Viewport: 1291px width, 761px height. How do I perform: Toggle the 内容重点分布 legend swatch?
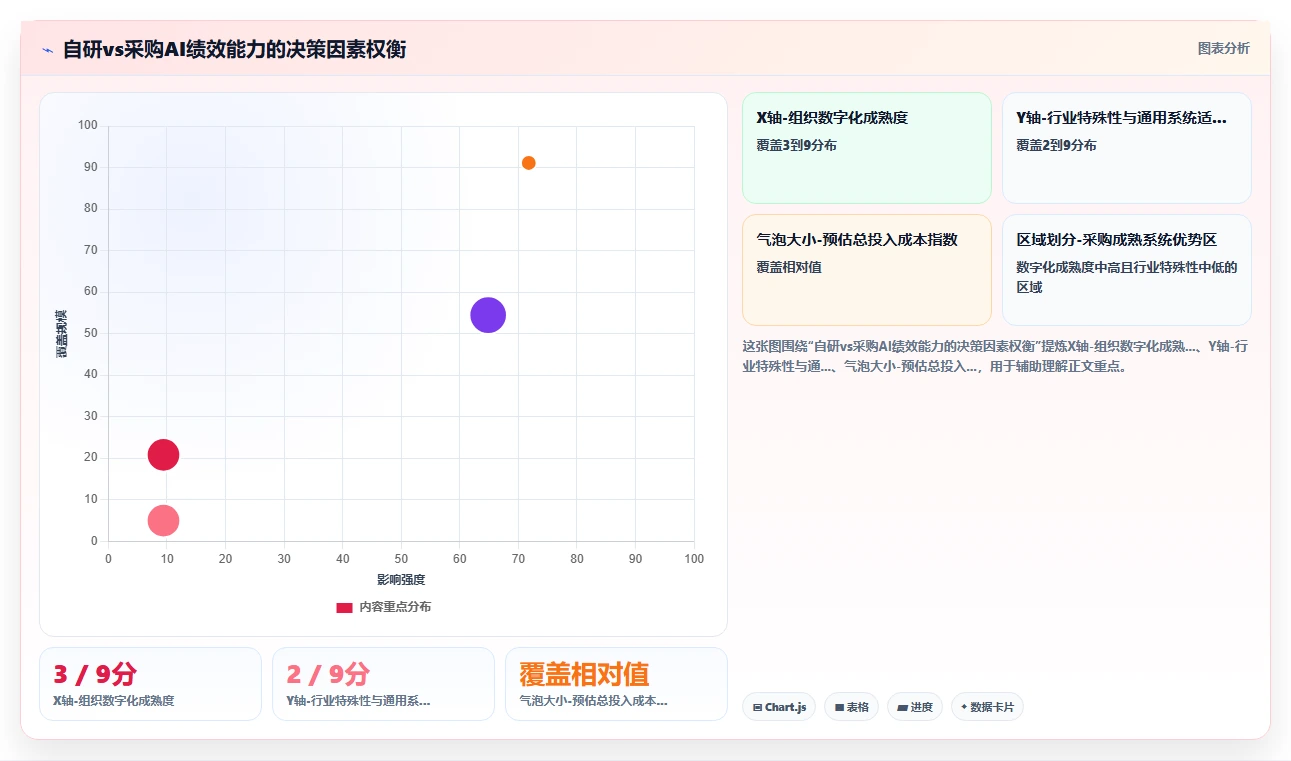344,607
